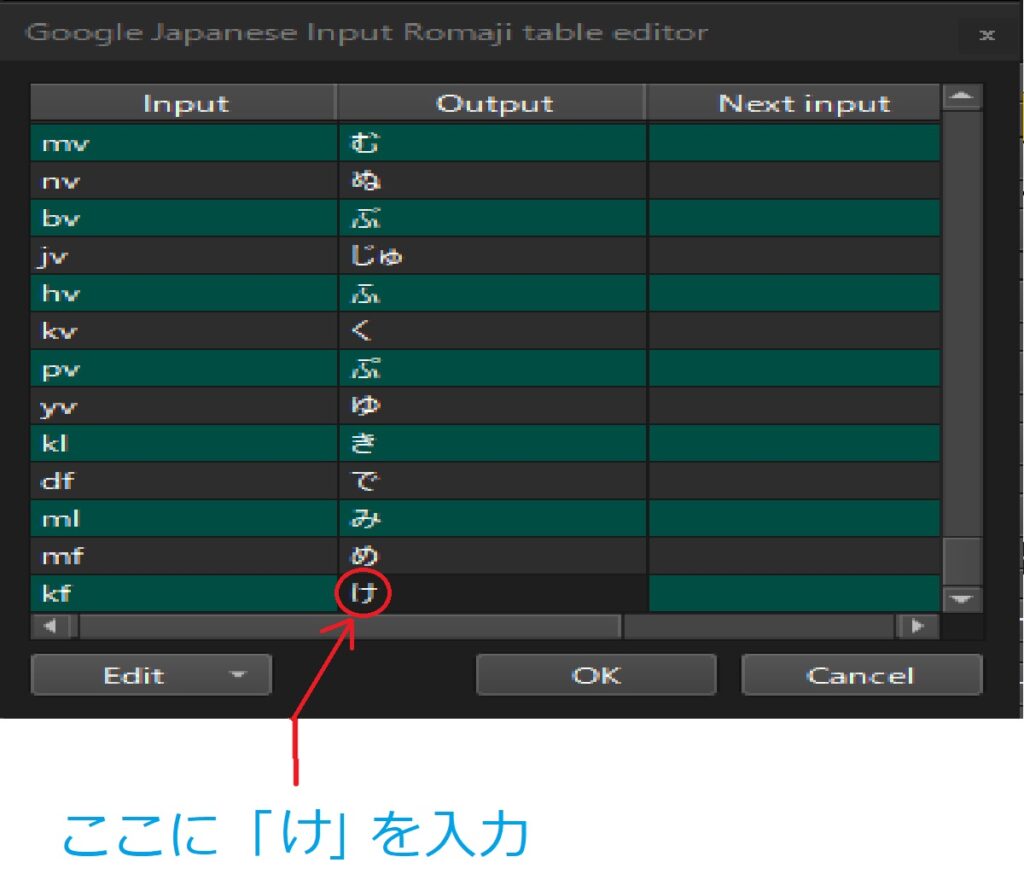This screenshot has width=1024, height=880.
Task: Close the Romaji table editor window
Action: (987, 34)
